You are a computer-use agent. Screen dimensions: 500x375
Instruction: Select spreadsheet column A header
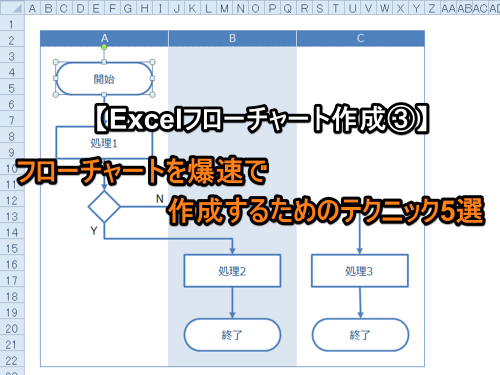pyautogui.click(x=32, y=8)
